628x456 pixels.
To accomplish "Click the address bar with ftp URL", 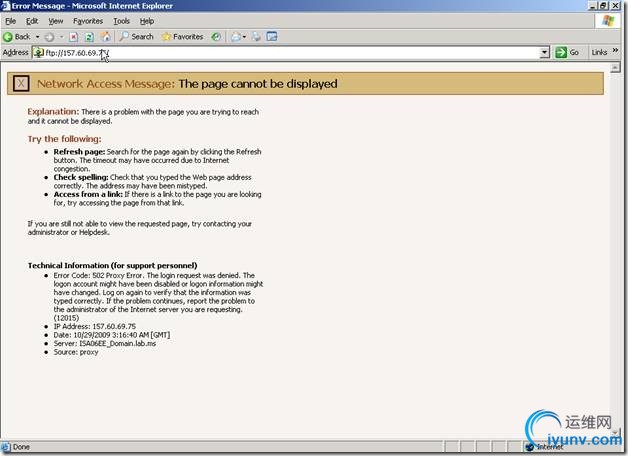I will [x=291, y=52].
